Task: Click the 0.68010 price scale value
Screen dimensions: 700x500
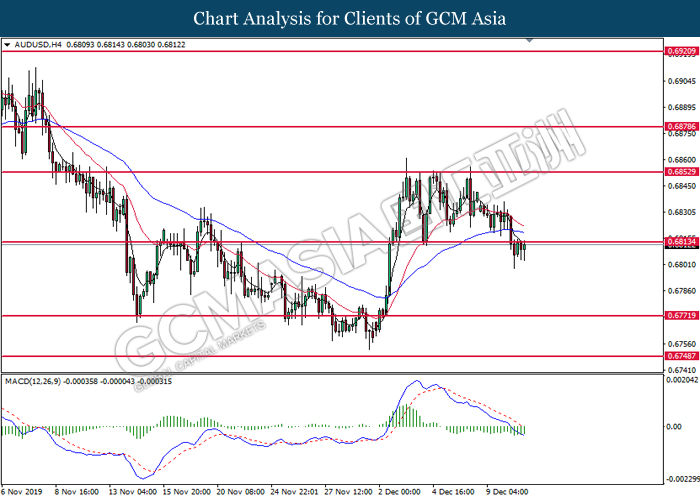Action: 682,265
